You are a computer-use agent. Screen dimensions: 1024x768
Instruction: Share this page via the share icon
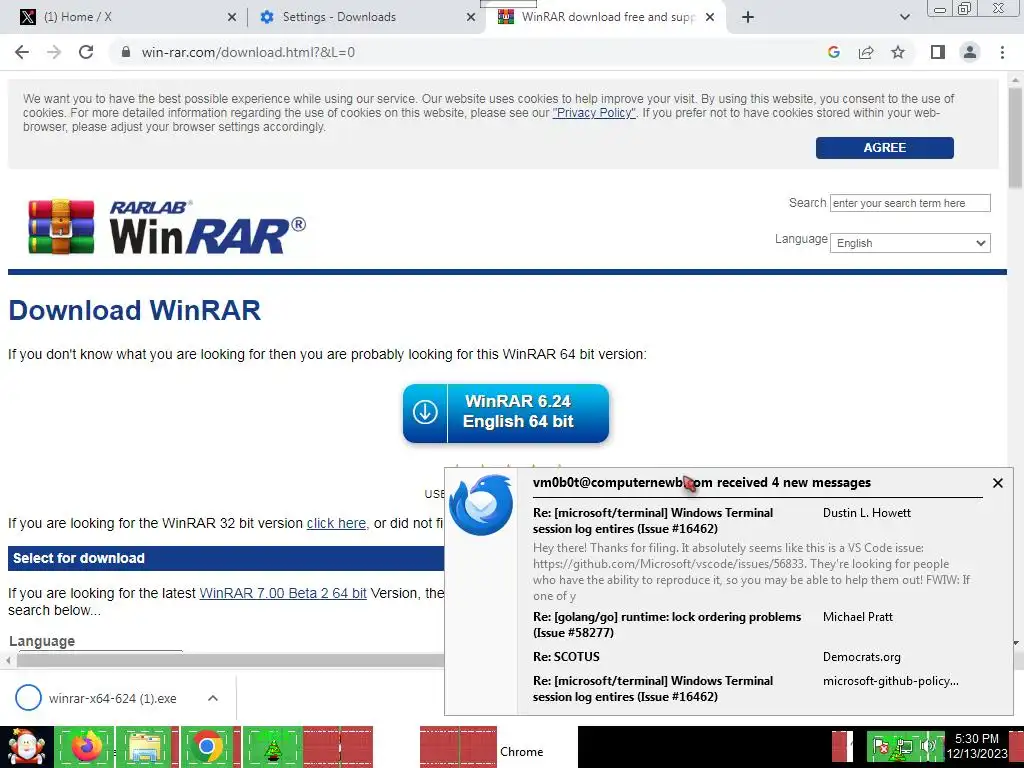(x=866, y=52)
